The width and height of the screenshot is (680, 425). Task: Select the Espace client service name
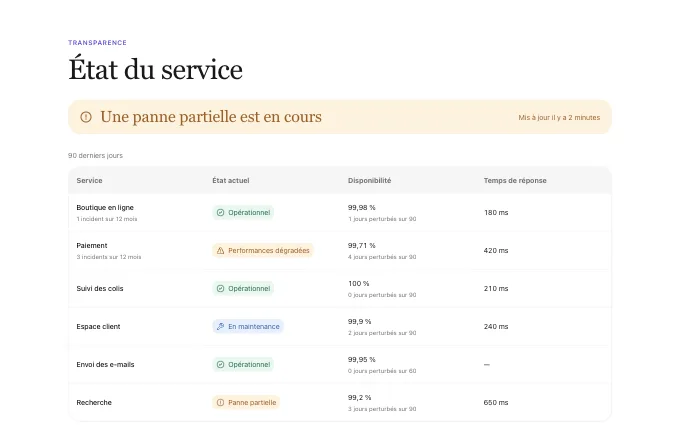98,327
